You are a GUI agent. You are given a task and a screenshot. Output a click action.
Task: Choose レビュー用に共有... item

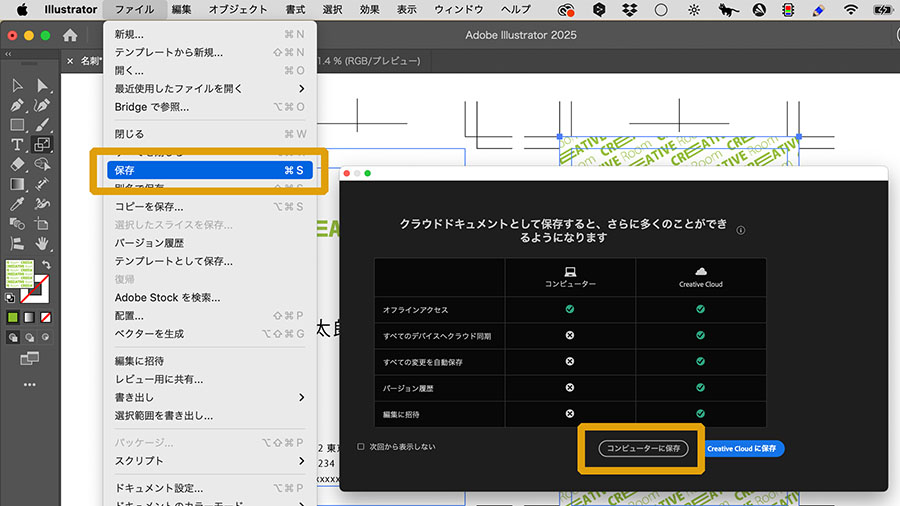210,379
